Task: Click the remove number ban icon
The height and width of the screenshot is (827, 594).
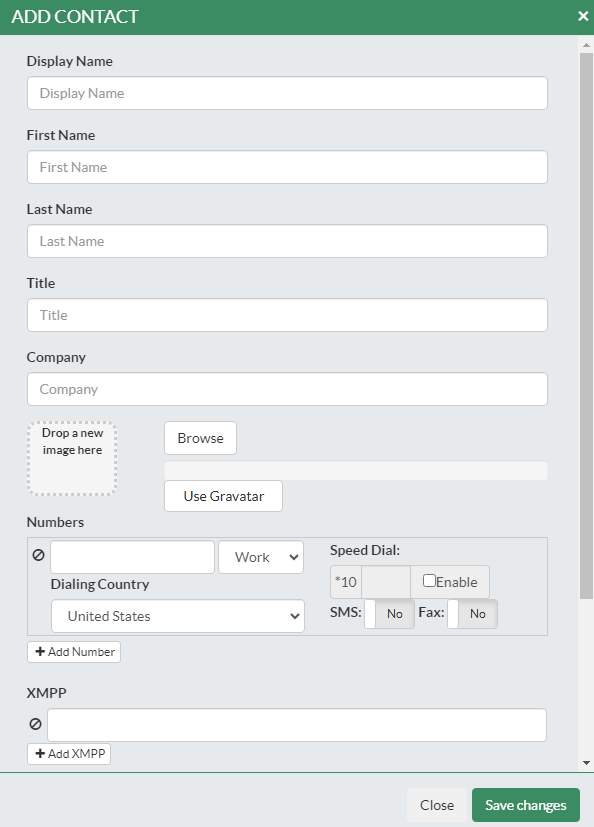Action: point(39,555)
